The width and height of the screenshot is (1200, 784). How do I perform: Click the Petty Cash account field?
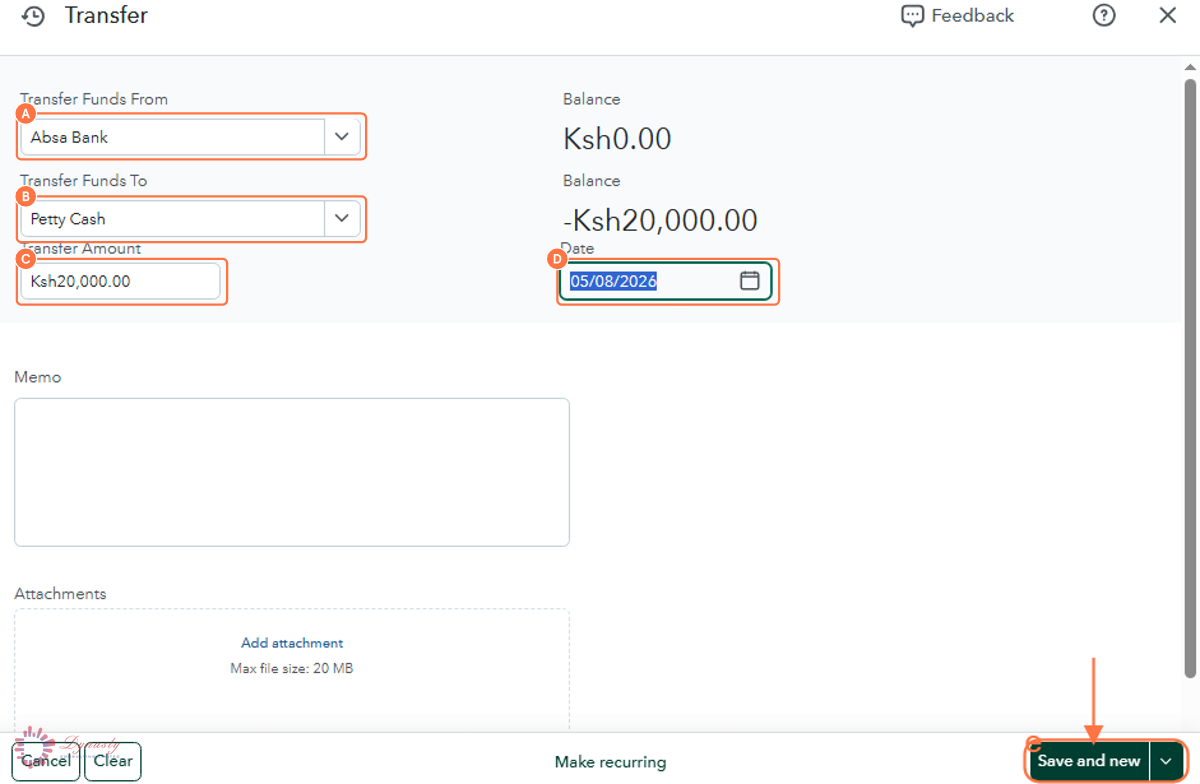coord(173,218)
